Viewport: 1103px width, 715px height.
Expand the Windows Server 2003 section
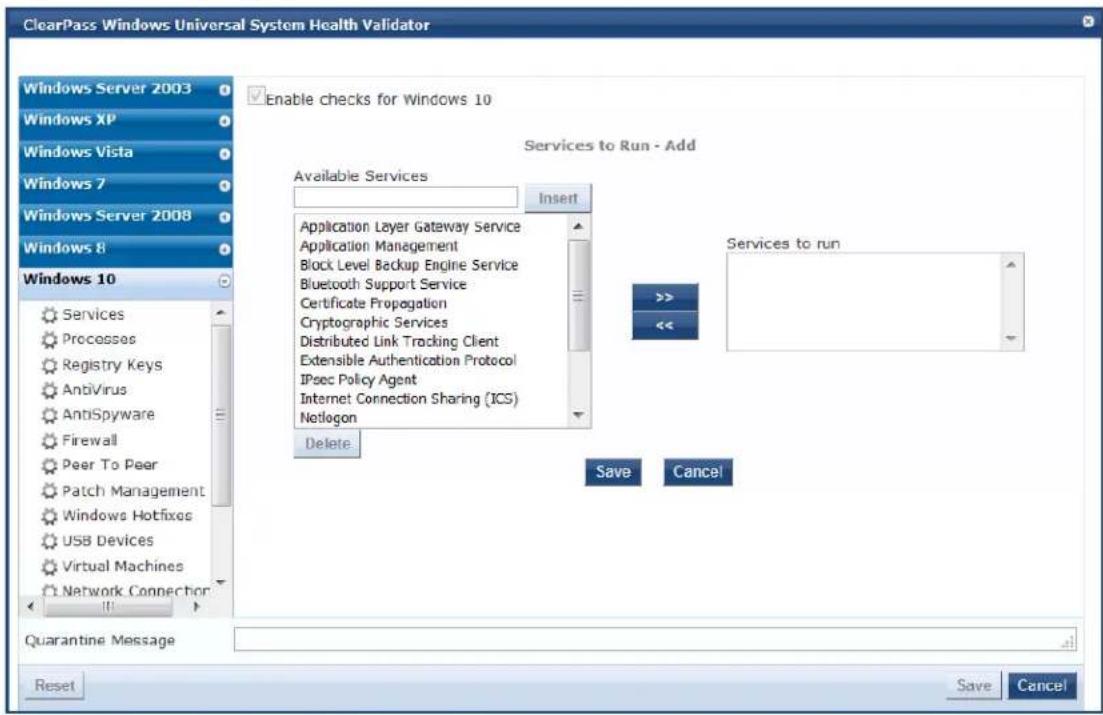[x=224, y=90]
